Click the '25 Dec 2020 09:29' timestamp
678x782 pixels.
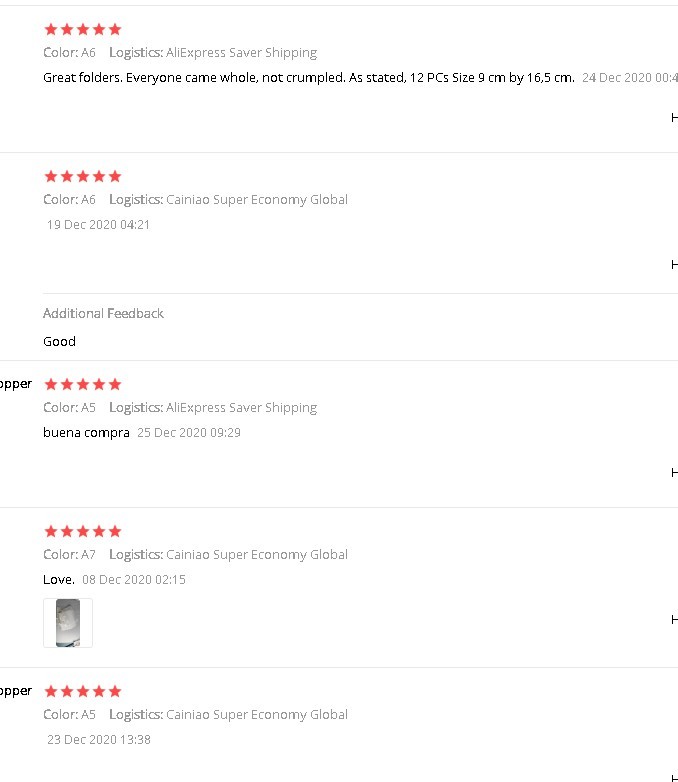click(188, 433)
